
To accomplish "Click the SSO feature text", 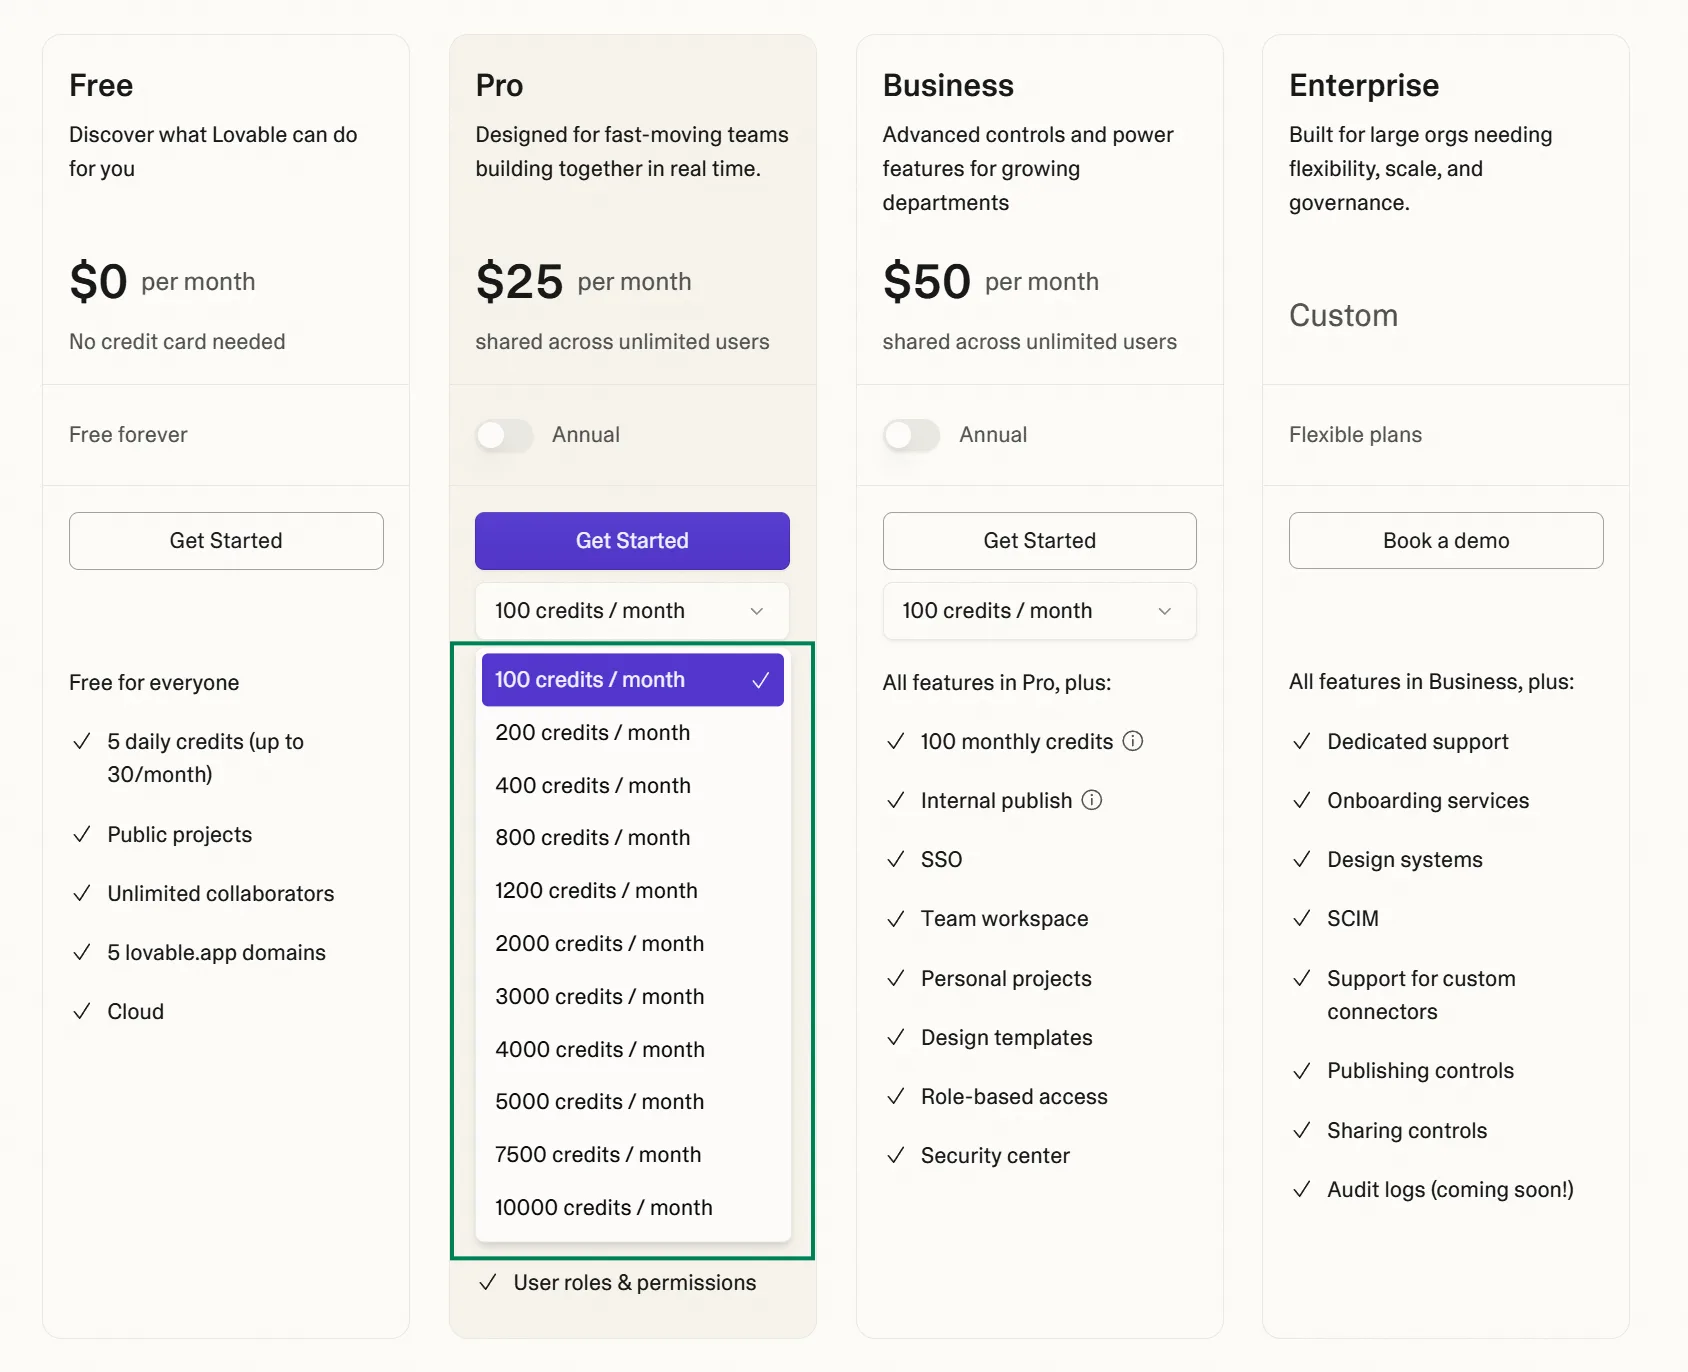I will [941, 860].
